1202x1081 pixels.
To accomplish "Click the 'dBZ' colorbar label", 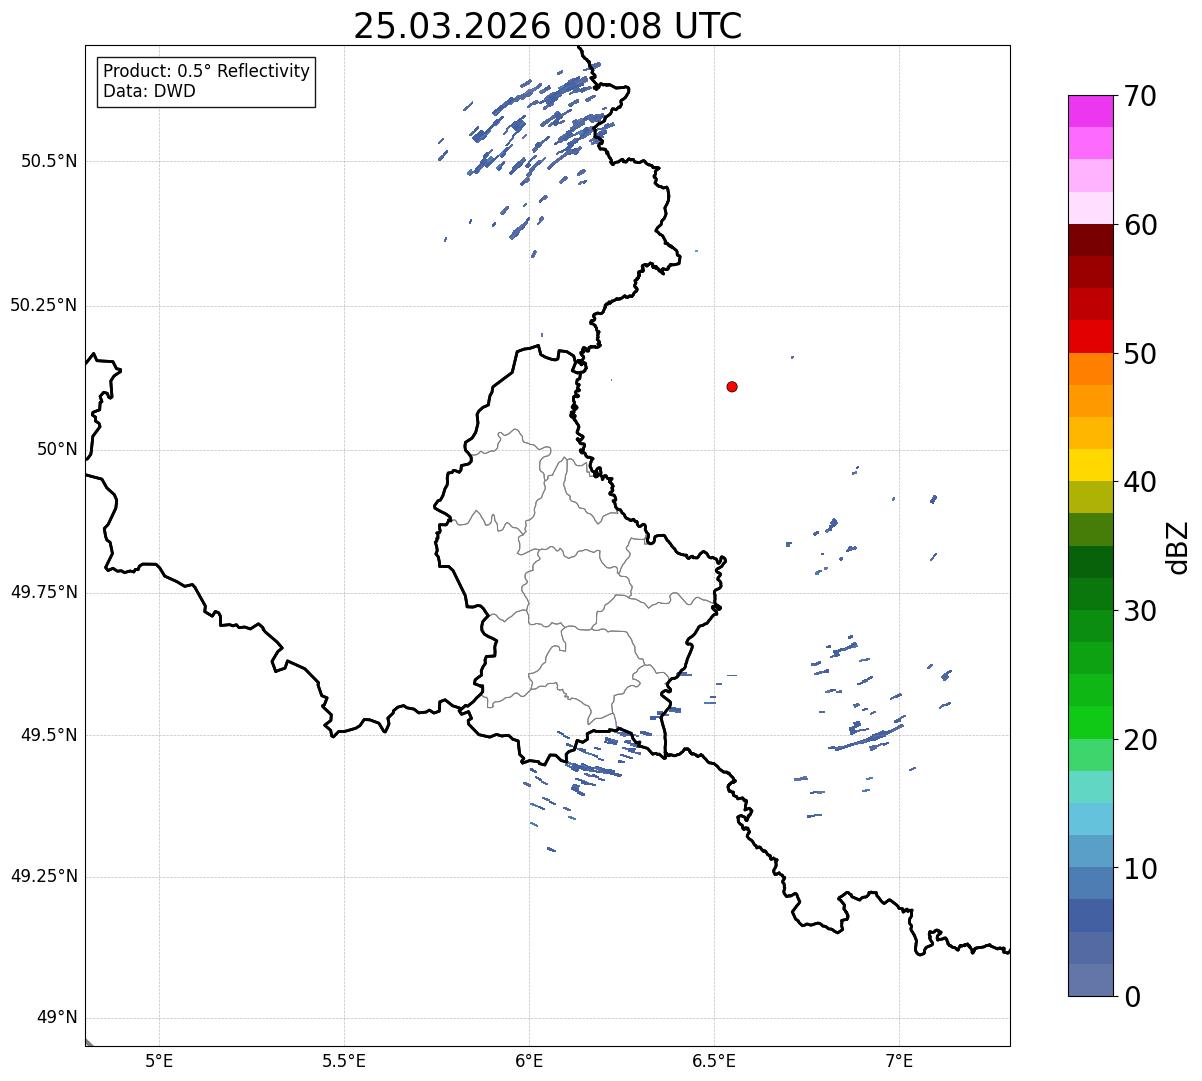I will tap(1179, 547).
